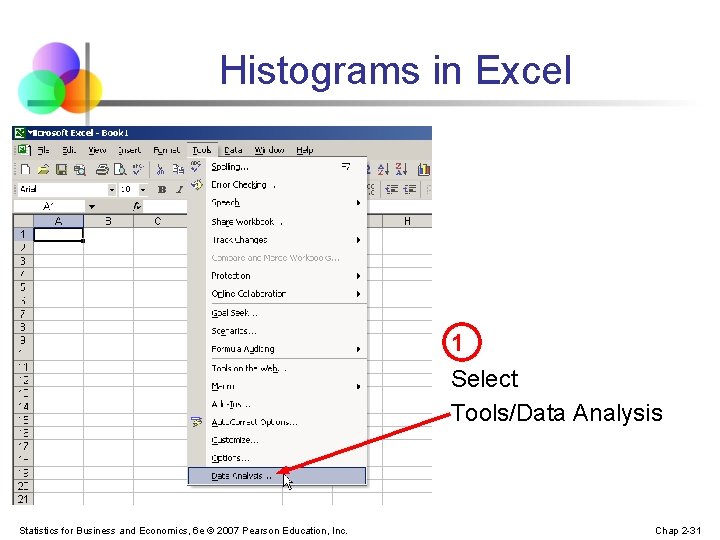The image size is (720, 540).
Task: Click row 3 header
Action: [x=23, y=261]
